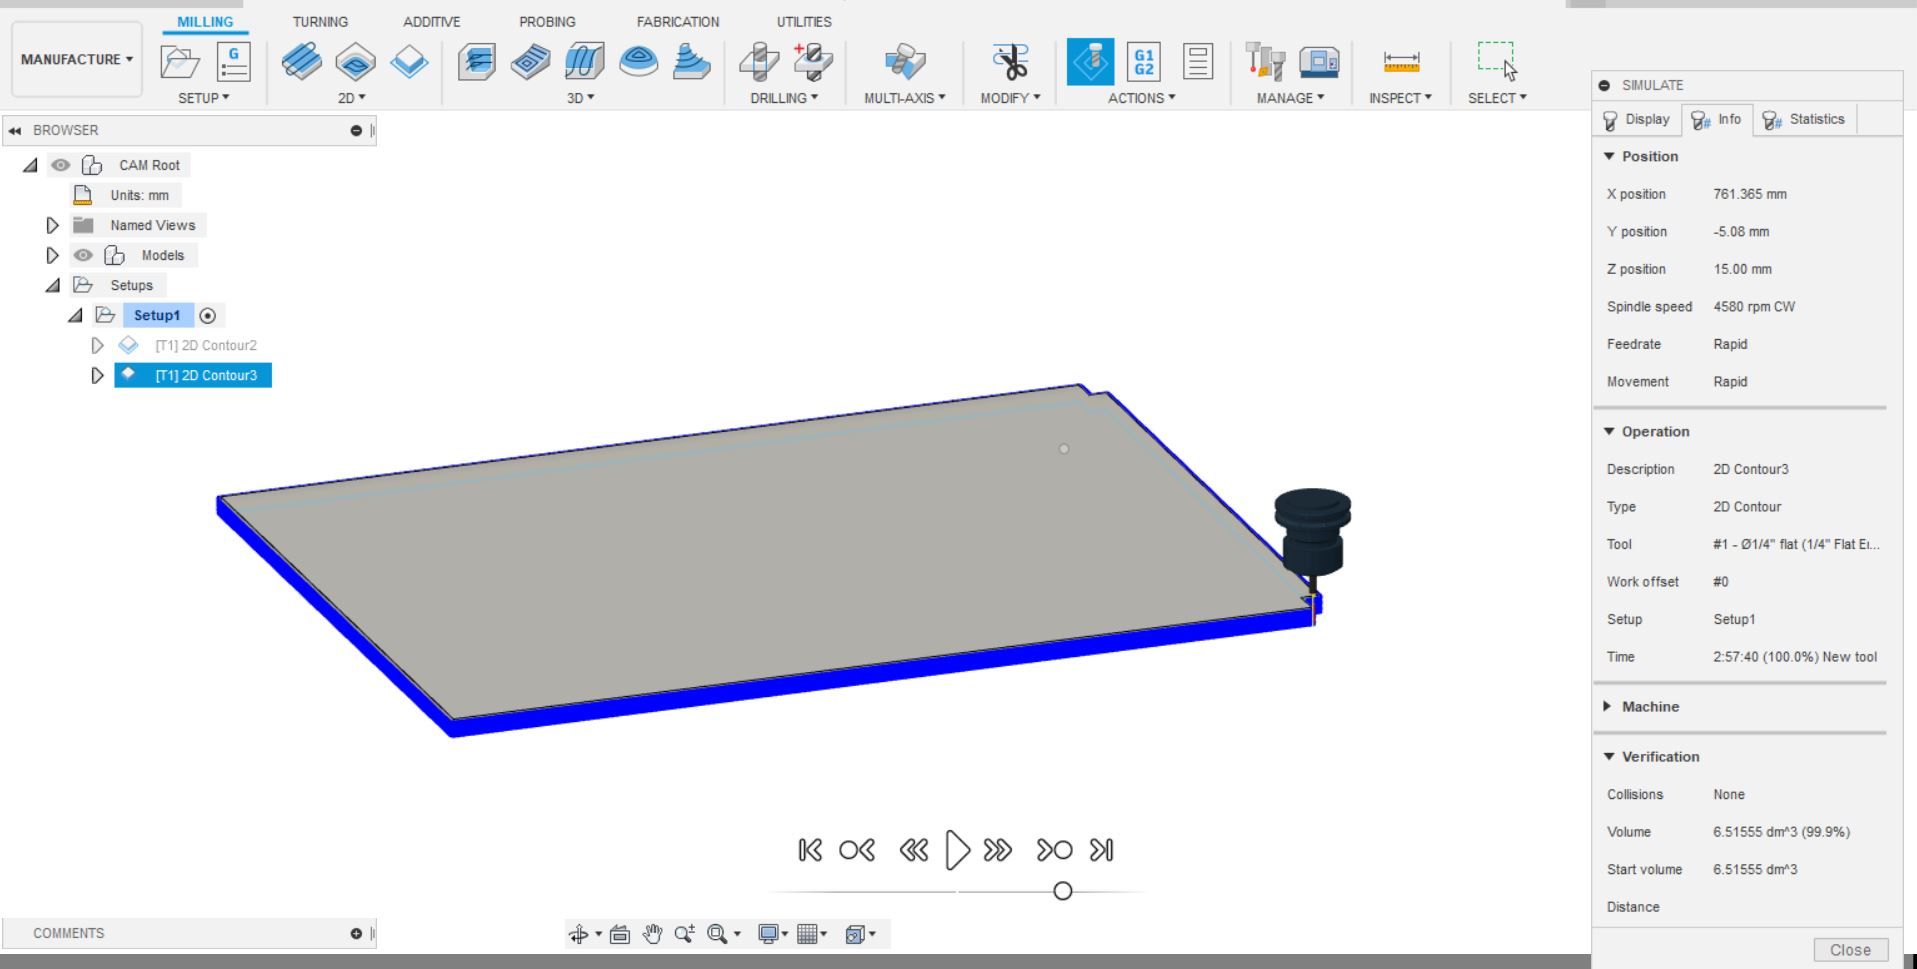Expand the Models tree node
Viewport: 1917px width, 969px height.
coord(53,255)
